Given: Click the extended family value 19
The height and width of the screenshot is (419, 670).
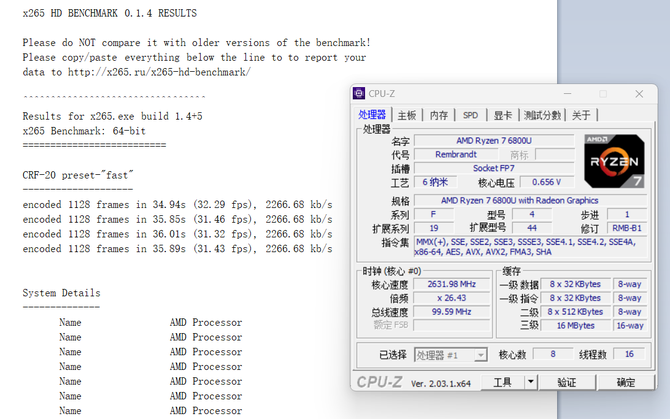Looking at the screenshot, I should [434, 228].
